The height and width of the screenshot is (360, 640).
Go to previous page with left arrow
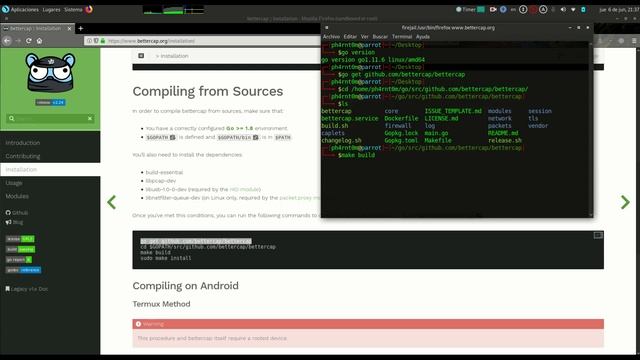tap(111, 202)
